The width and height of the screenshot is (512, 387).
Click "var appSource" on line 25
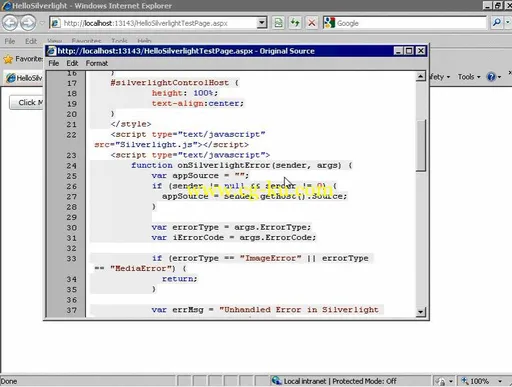(x=185, y=176)
